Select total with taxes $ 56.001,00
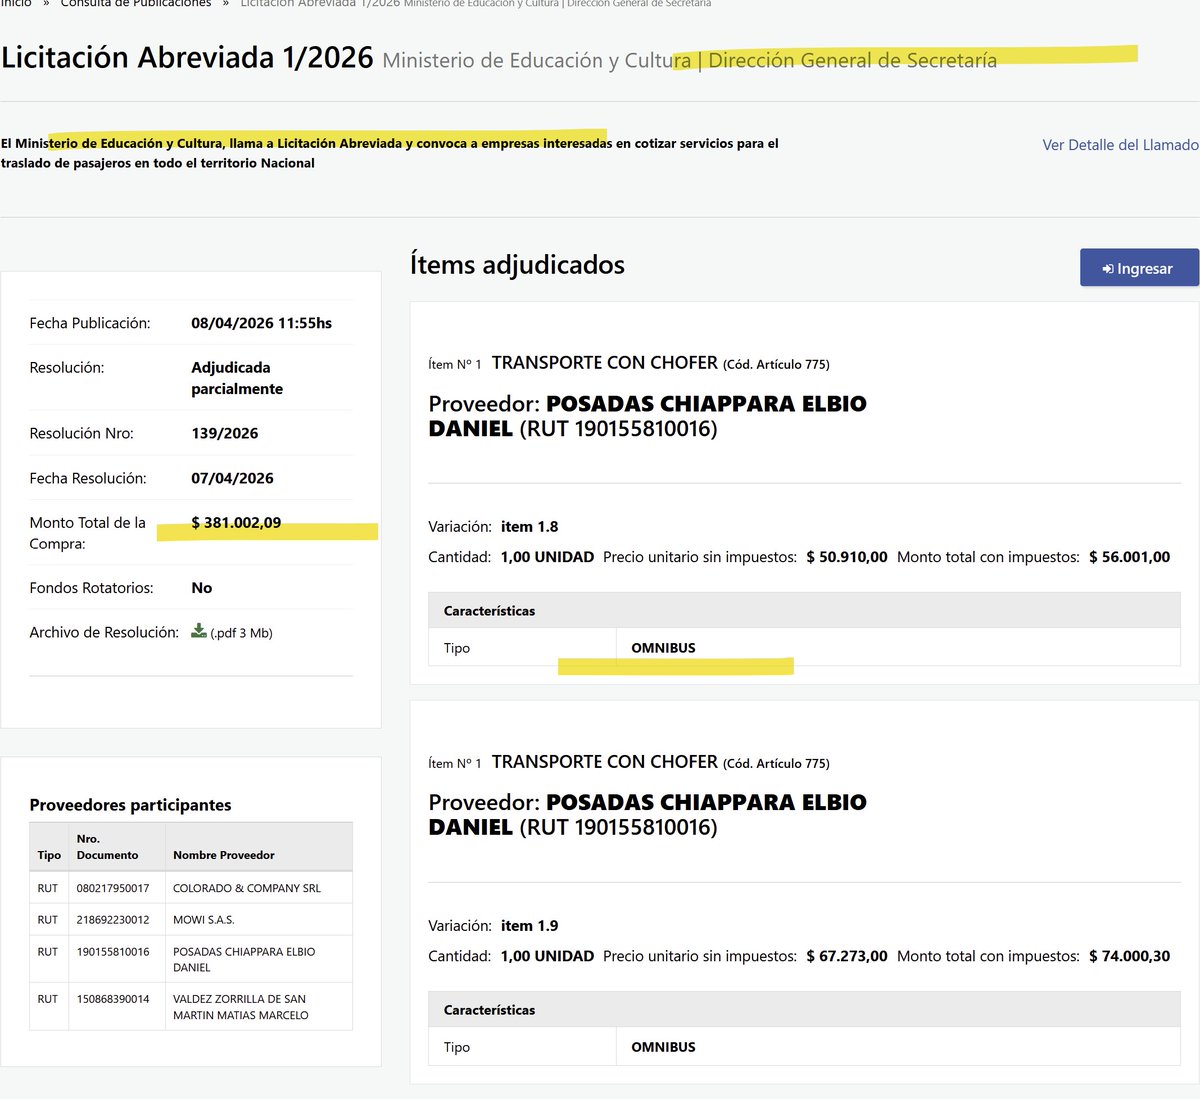 1130,557
